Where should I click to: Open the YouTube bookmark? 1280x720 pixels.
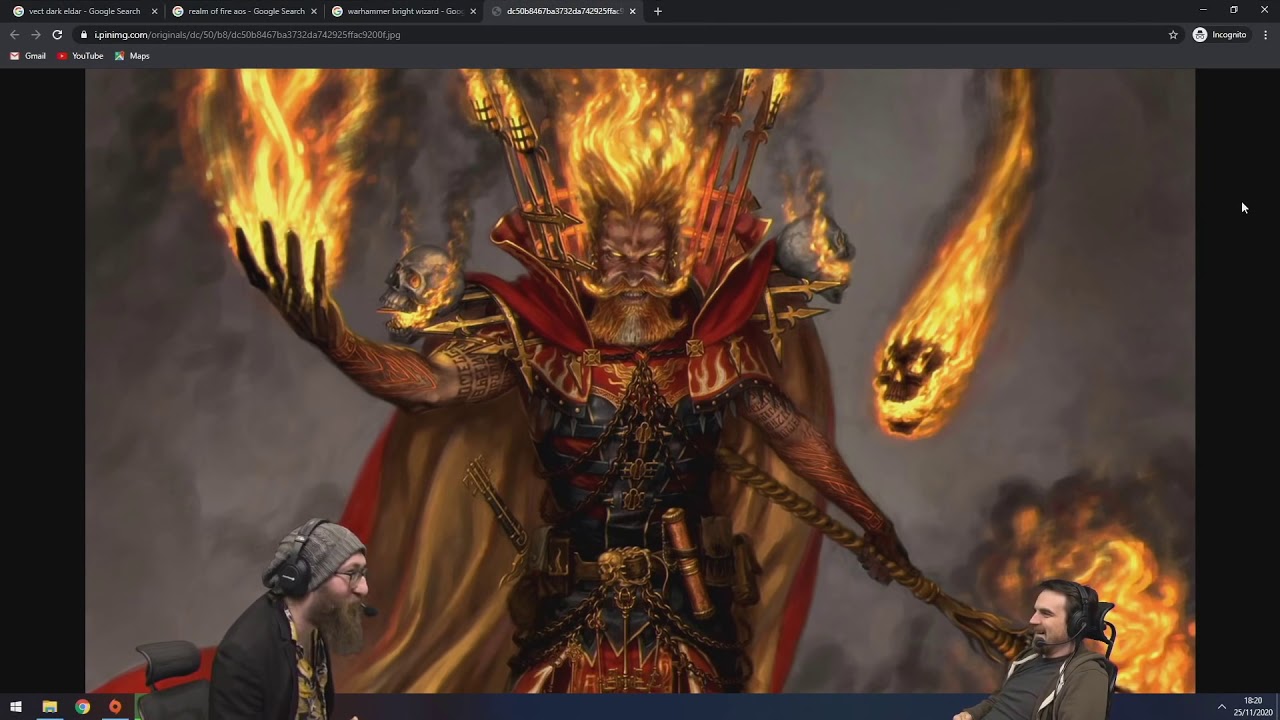point(80,56)
